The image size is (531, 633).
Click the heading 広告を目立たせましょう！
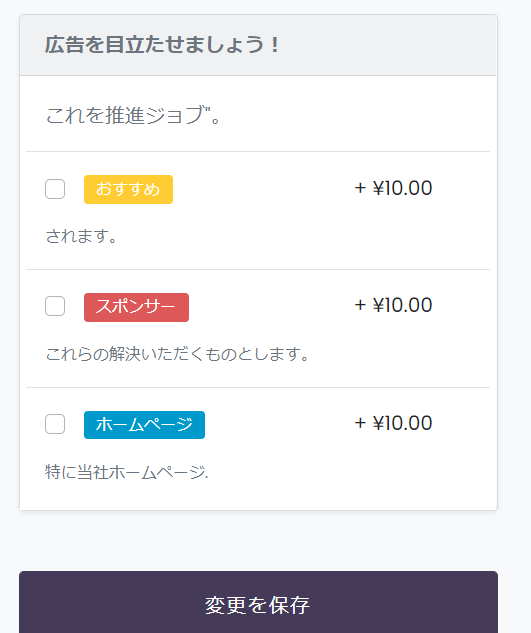click(162, 44)
